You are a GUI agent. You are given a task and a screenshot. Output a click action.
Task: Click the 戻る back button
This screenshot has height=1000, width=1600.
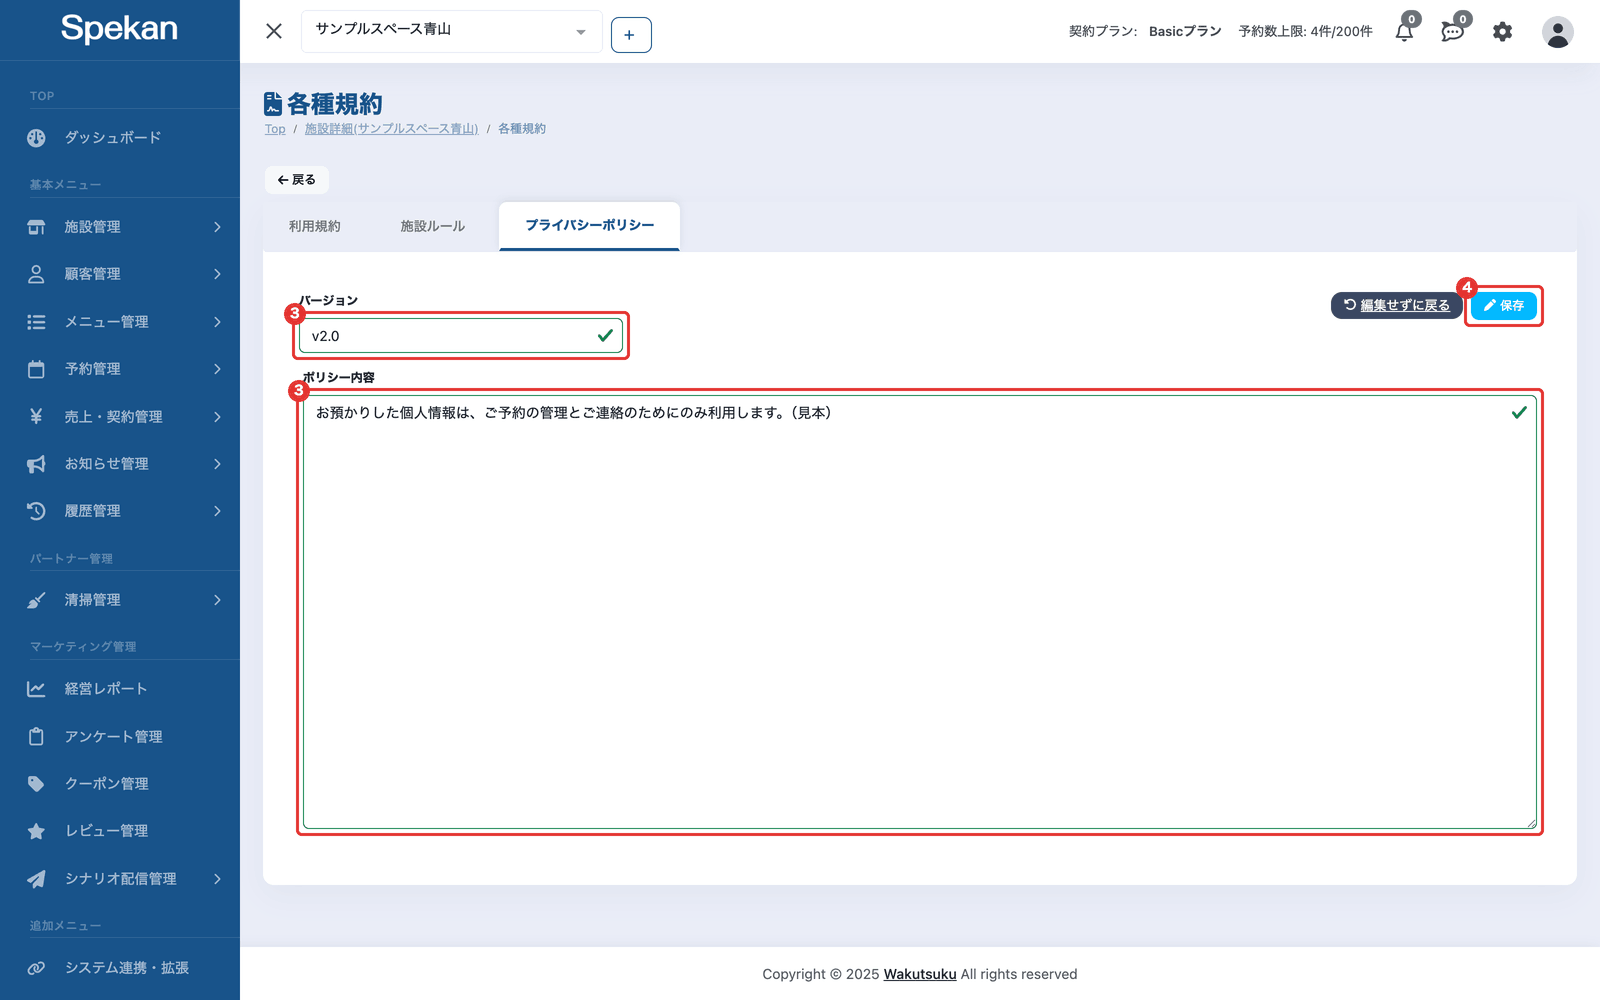click(297, 180)
